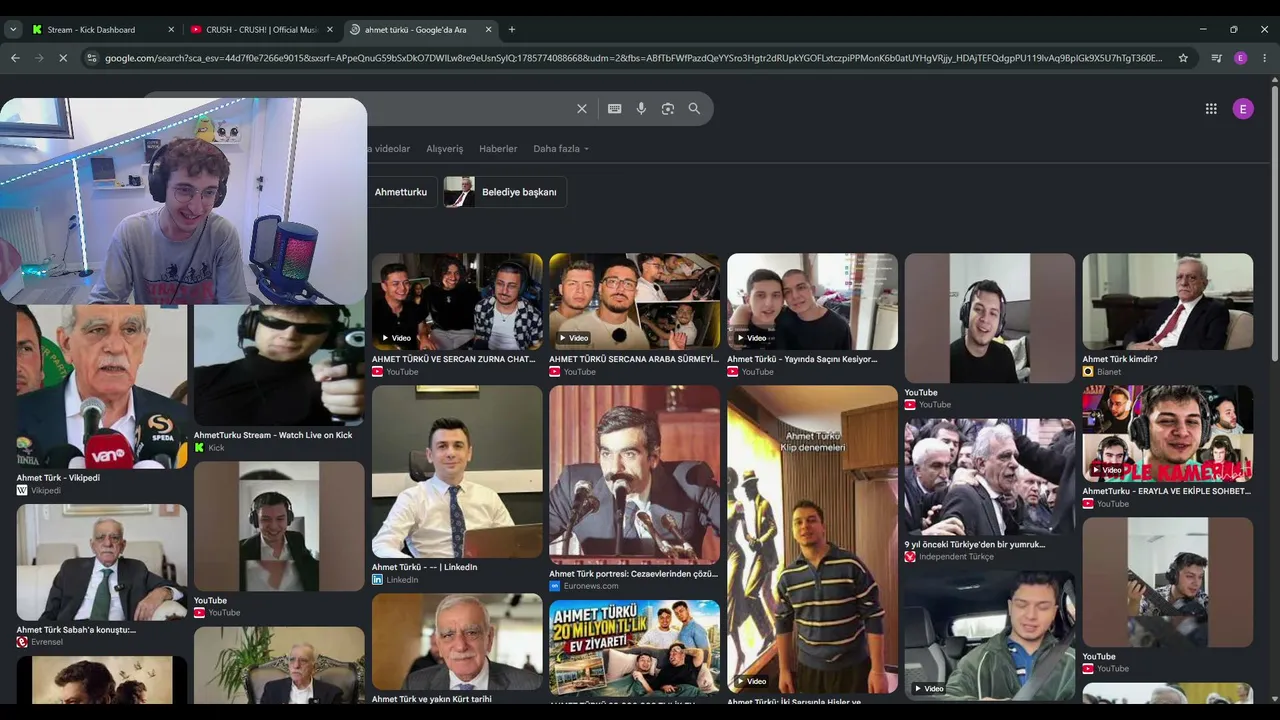Image resolution: width=1280 pixels, height=720 pixels.
Task: Open the Chrome three-dot menu
Action: point(1265,58)
